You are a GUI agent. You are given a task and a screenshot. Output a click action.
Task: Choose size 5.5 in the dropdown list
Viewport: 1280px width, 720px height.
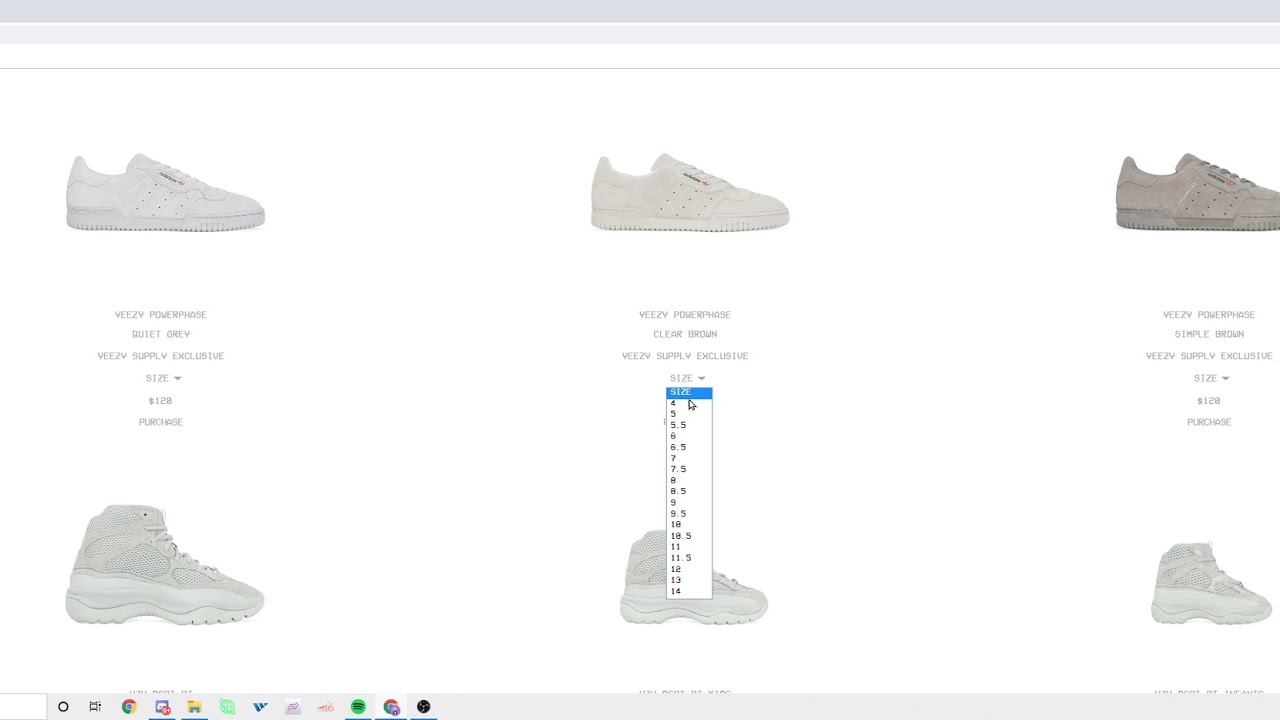pos(689,425)
